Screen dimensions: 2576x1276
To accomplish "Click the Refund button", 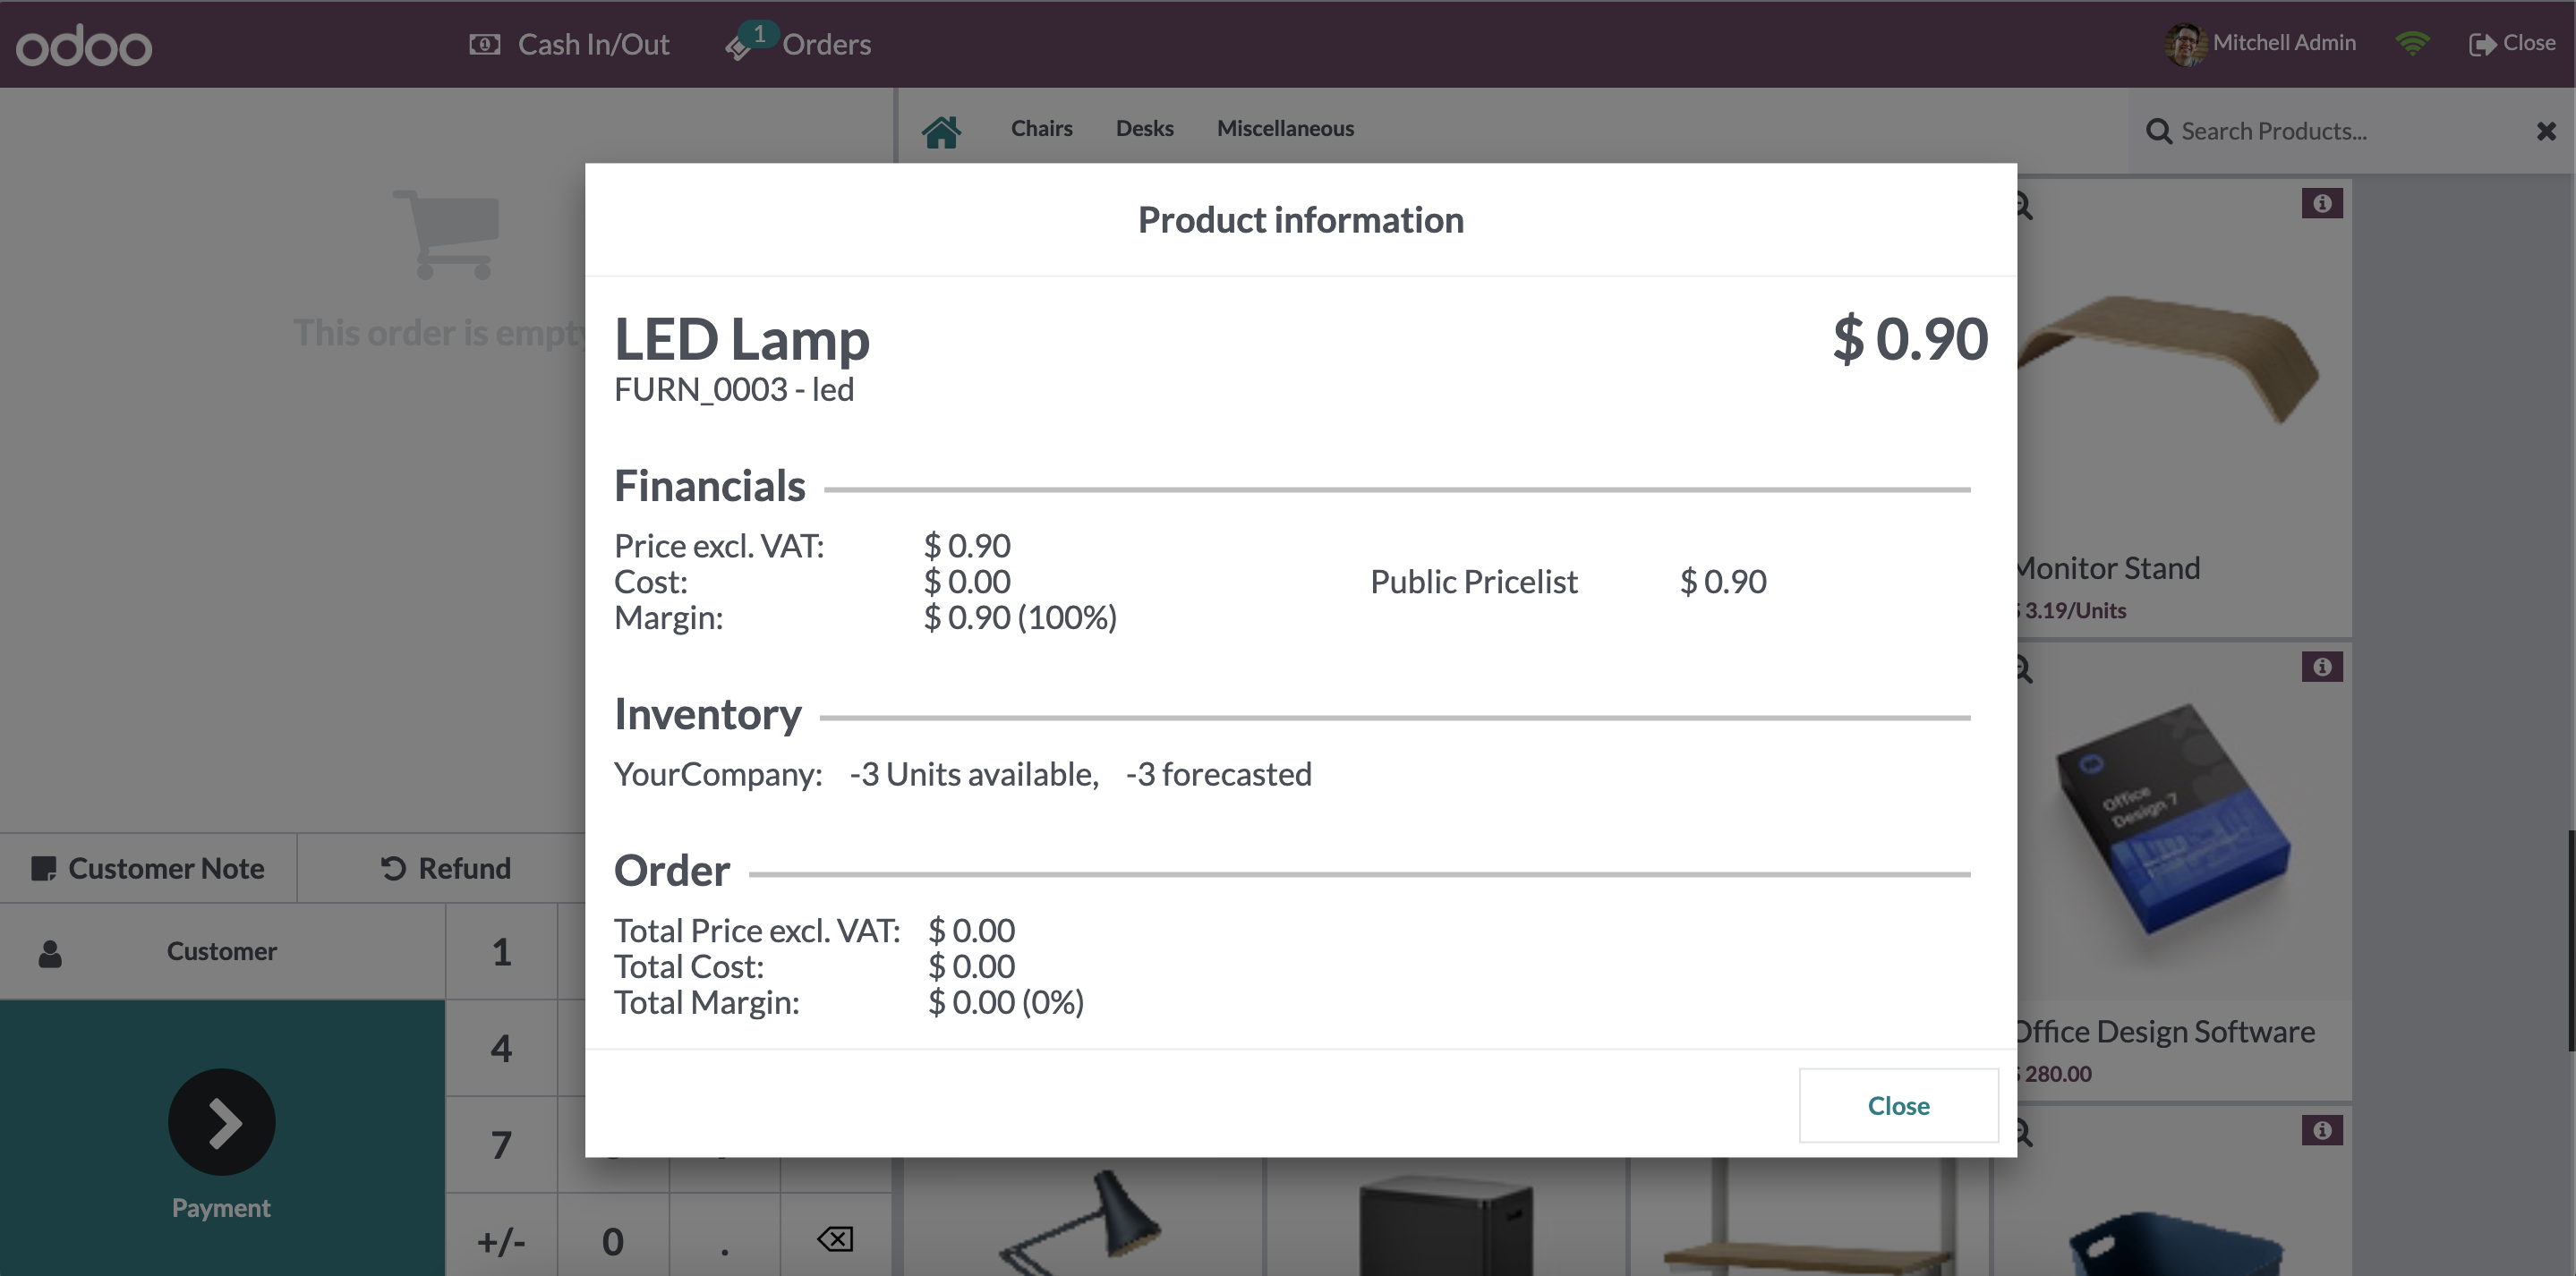I will click(x=445, y=868).
